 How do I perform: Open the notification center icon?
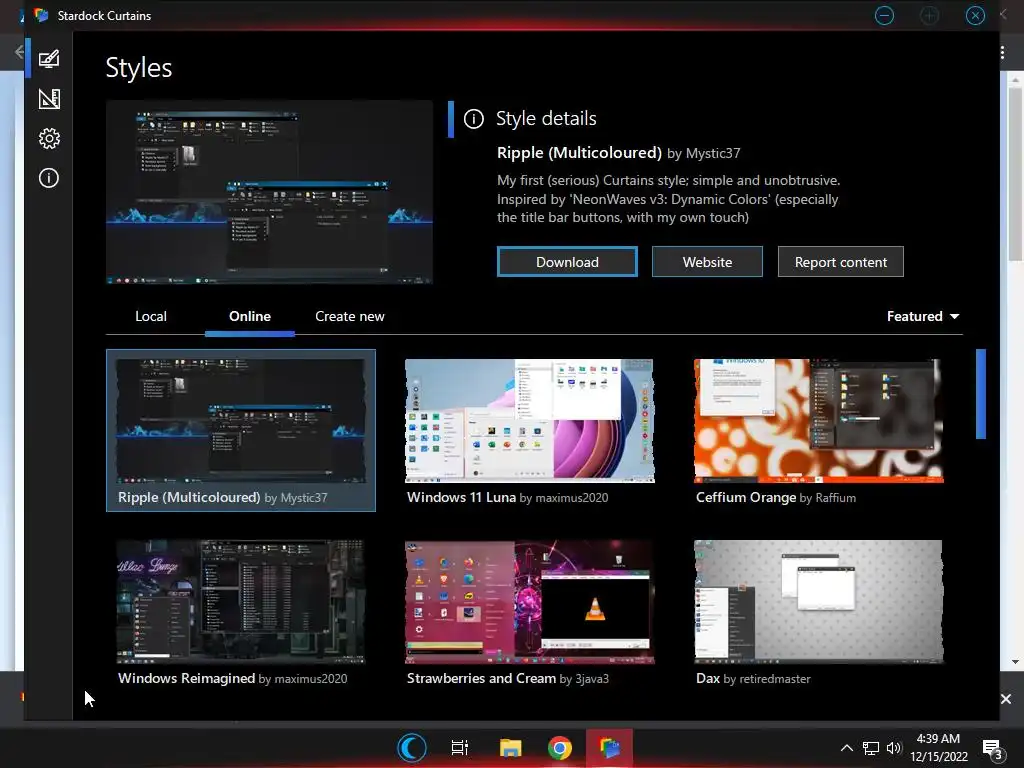pos(993,749)
